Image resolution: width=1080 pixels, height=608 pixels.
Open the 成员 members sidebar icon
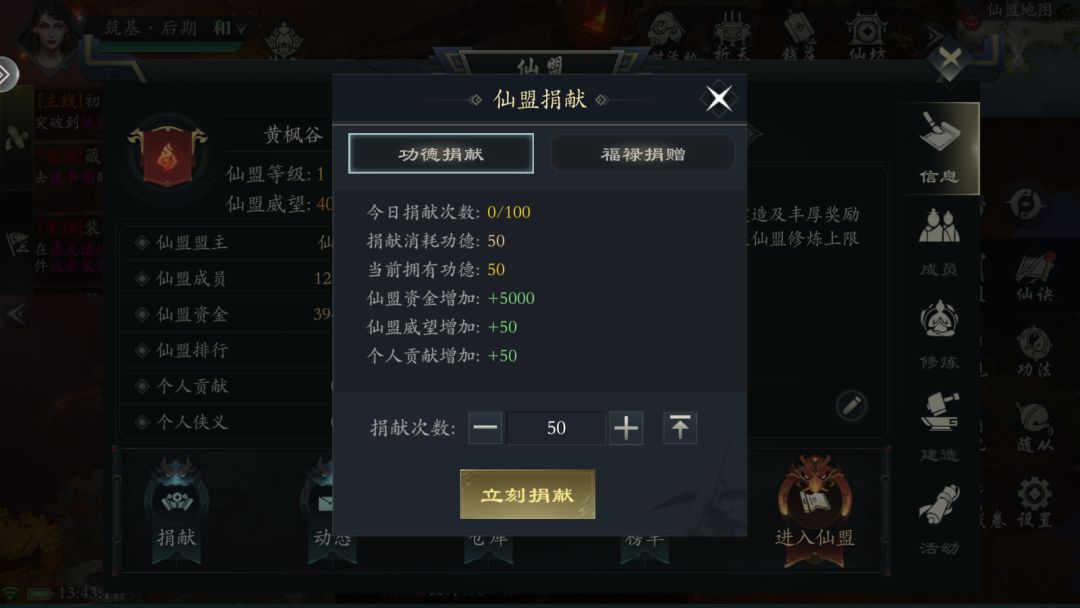pos(939,242)
